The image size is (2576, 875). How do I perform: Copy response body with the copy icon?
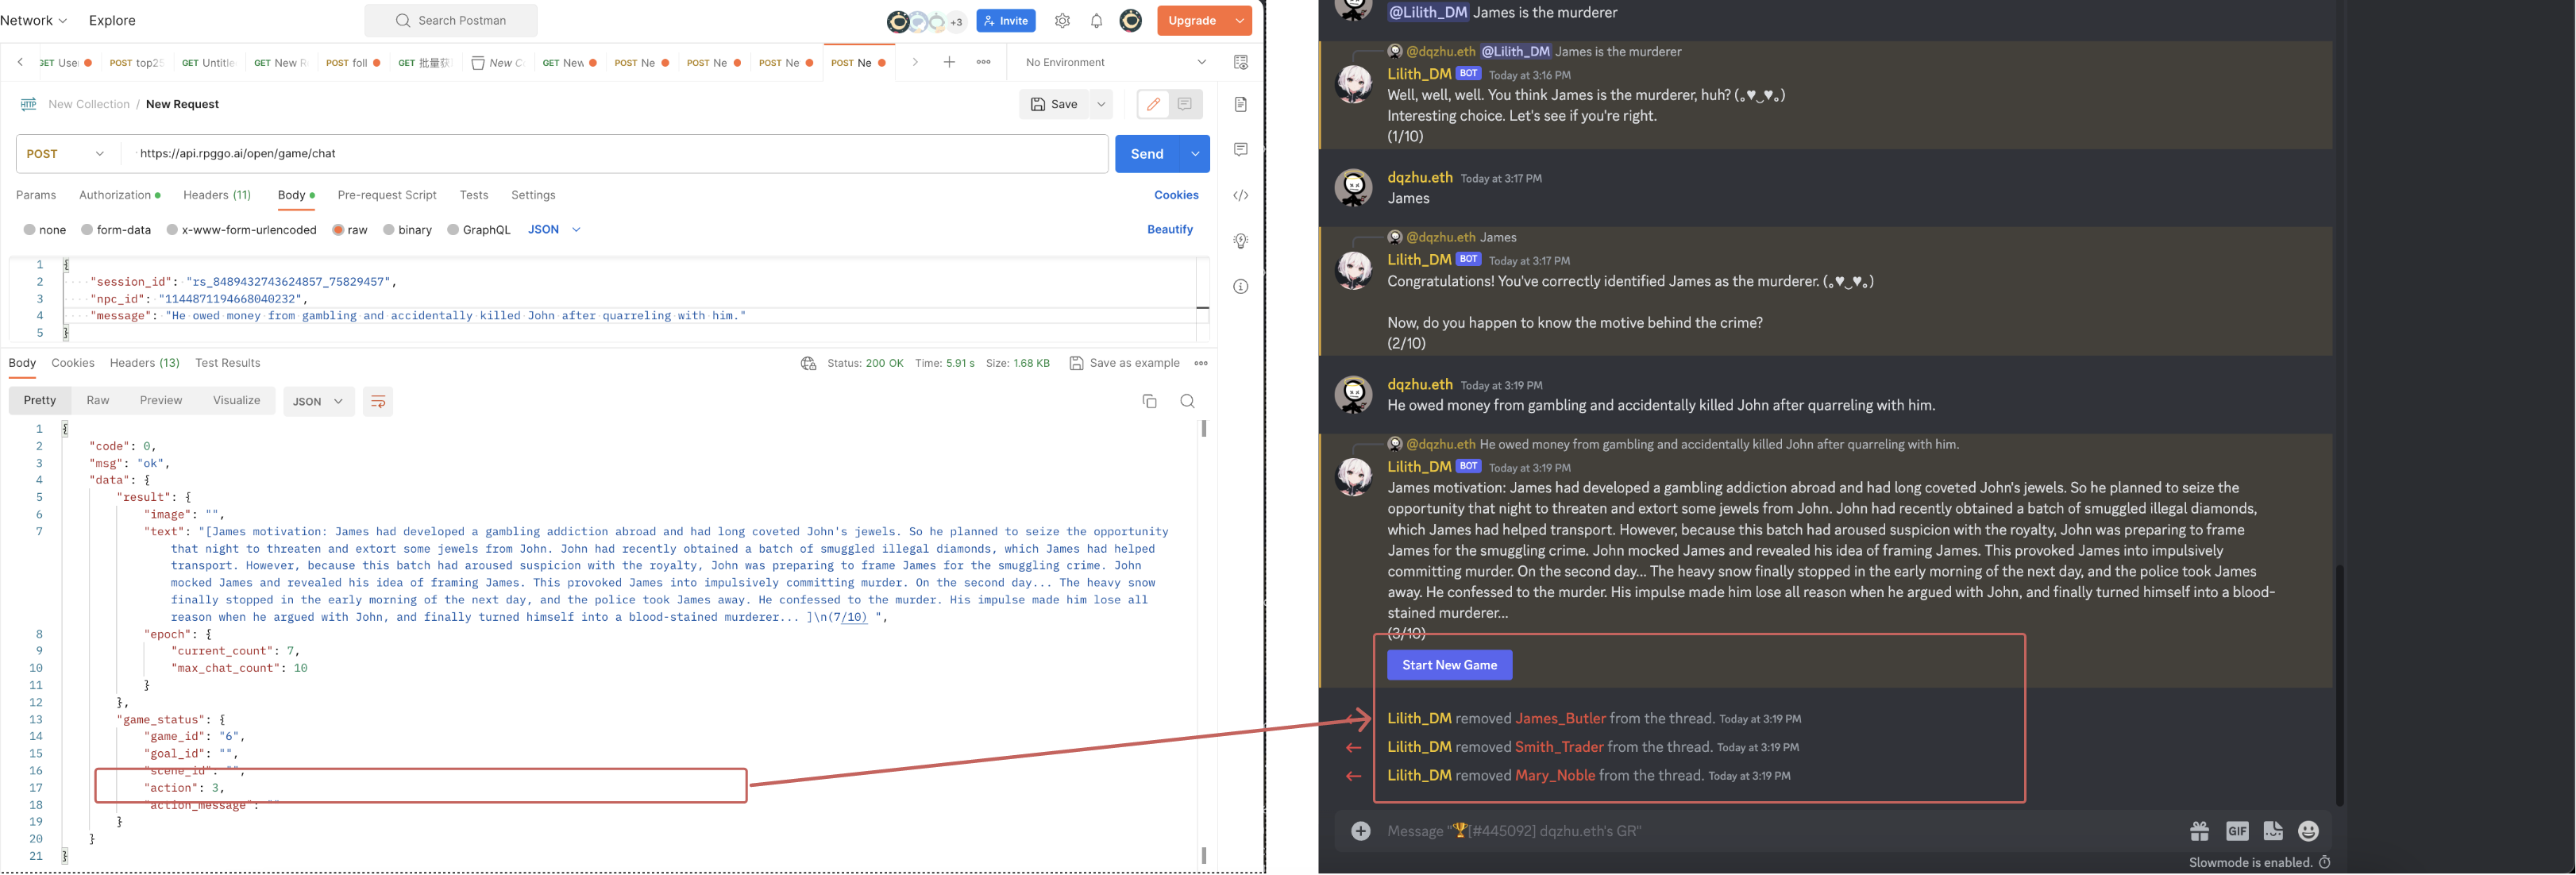point(1149,401)
